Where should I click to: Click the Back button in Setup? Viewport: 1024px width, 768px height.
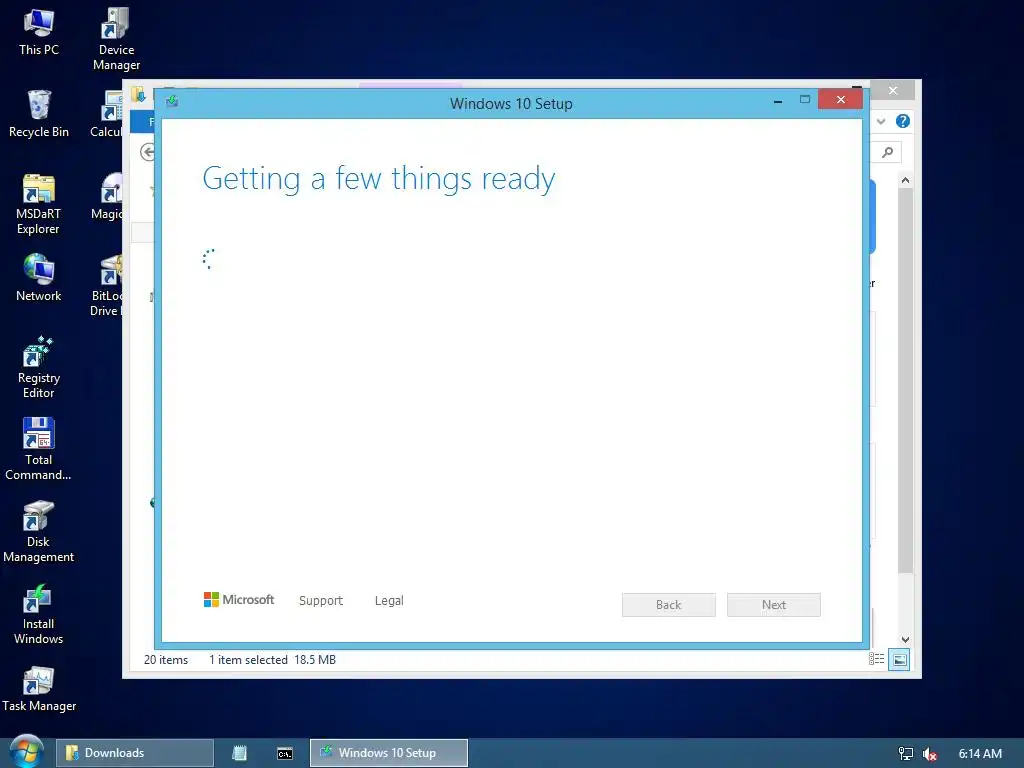click(669, 605)
